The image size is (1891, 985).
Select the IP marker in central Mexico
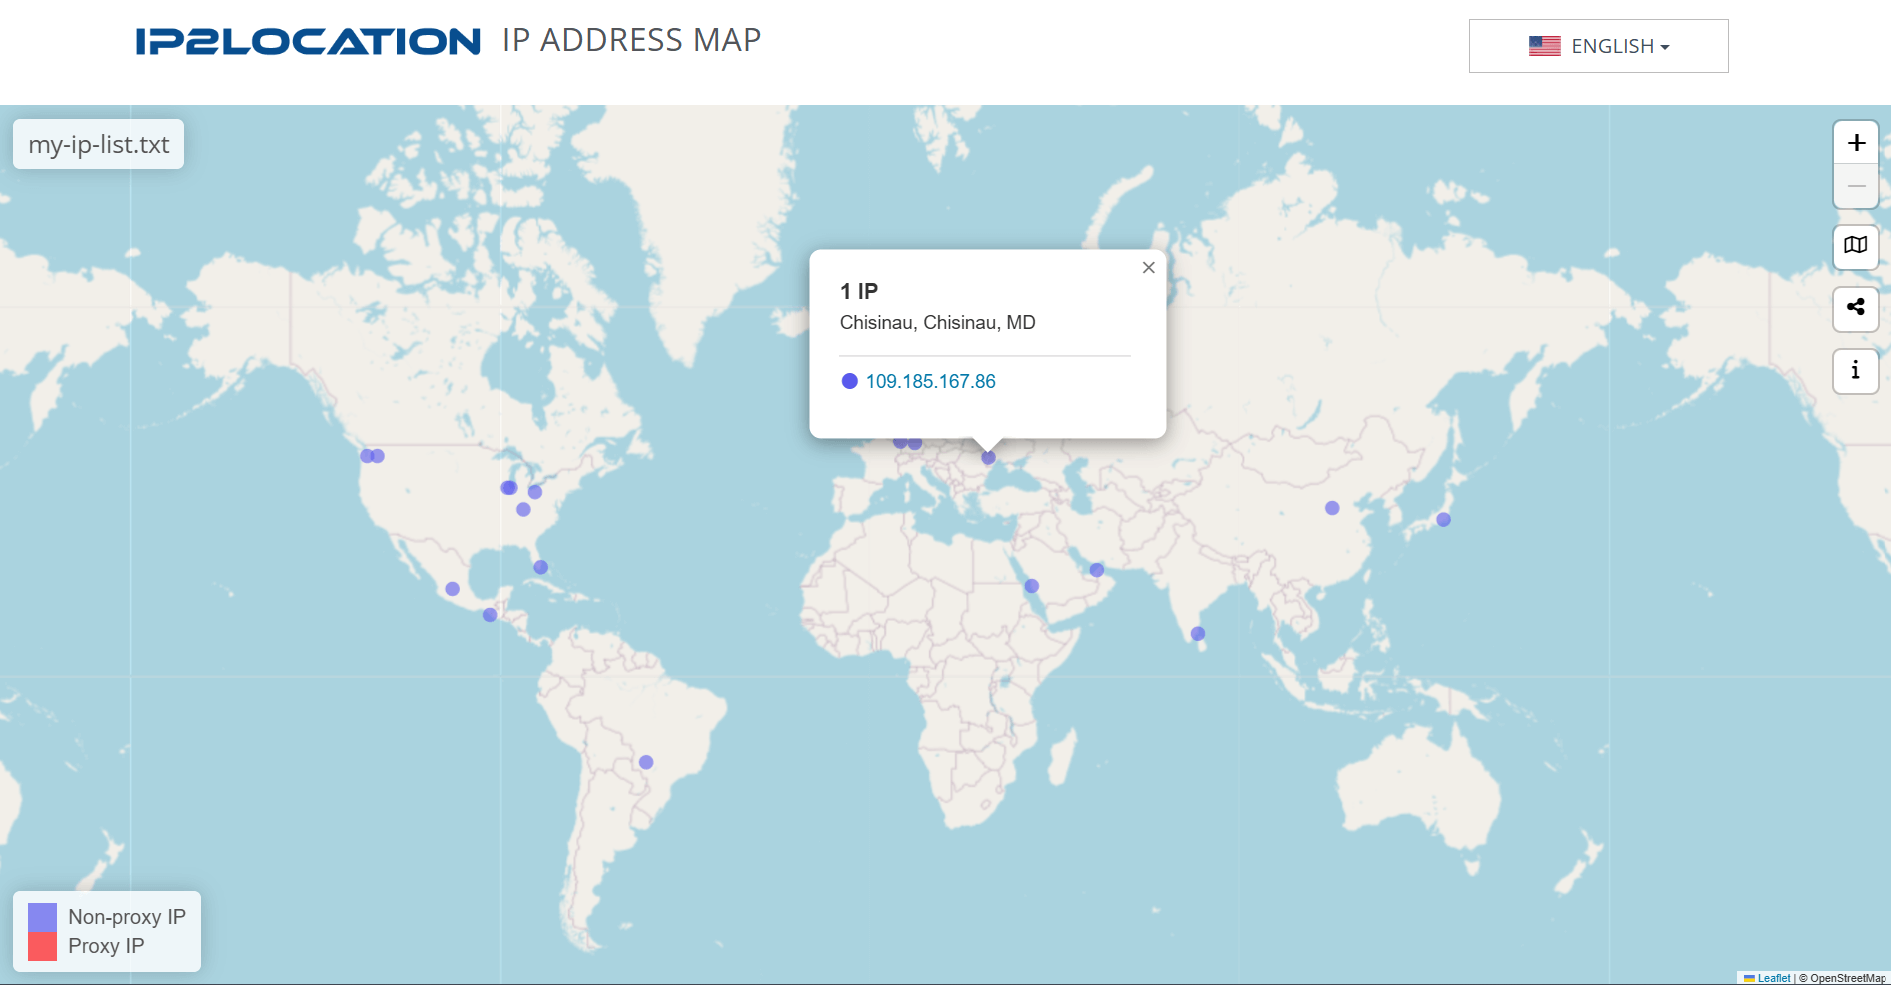pos(453,589)
